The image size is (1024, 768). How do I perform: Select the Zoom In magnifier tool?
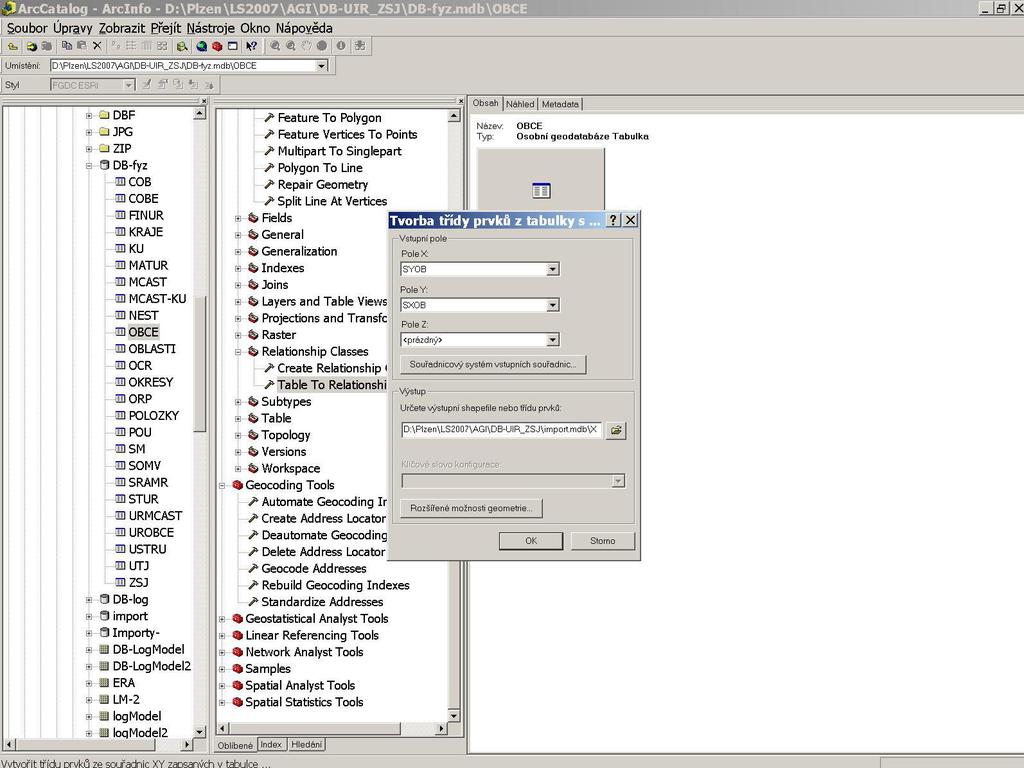click(x=275, y=46)
